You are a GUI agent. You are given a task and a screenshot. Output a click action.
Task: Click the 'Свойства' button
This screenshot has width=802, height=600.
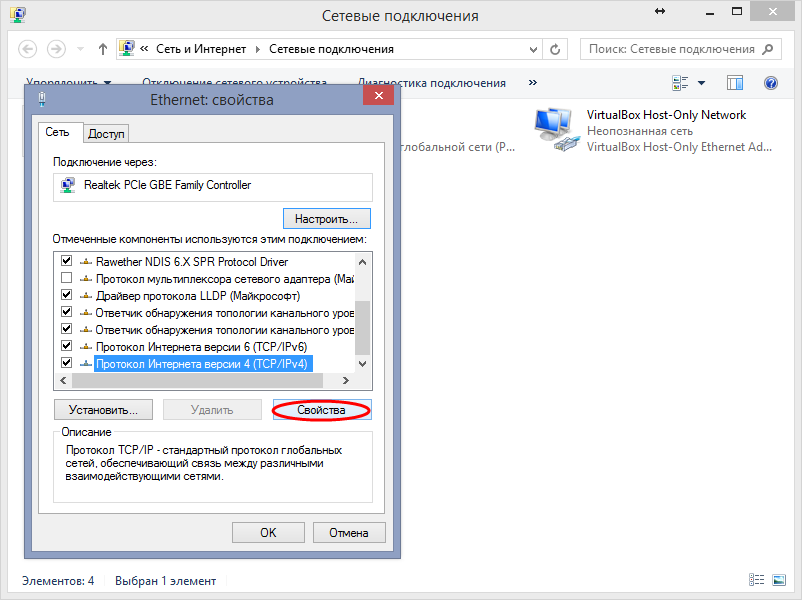[322, 410]
